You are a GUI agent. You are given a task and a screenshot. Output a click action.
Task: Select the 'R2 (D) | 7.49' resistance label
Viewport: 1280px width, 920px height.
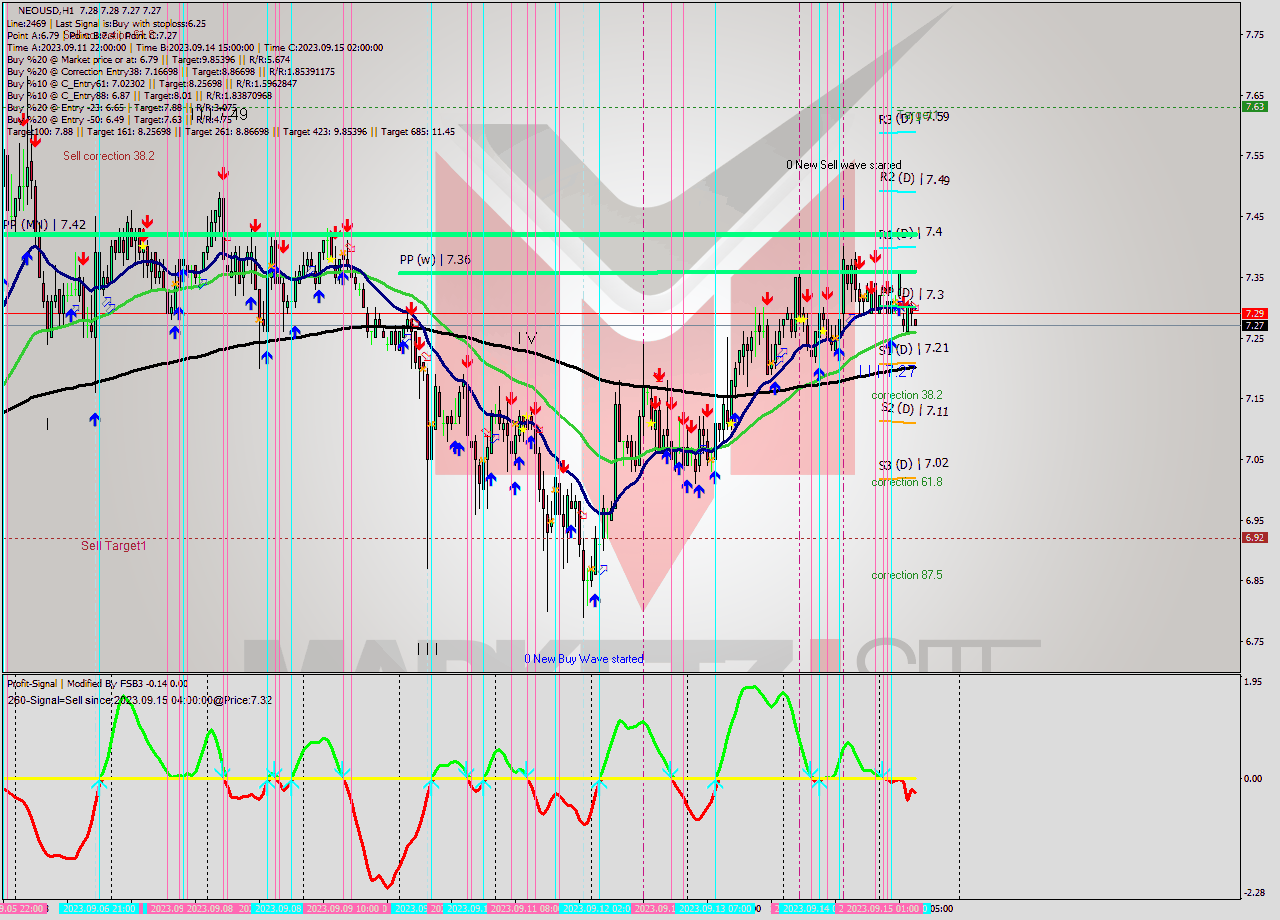(x=915, y=179)
